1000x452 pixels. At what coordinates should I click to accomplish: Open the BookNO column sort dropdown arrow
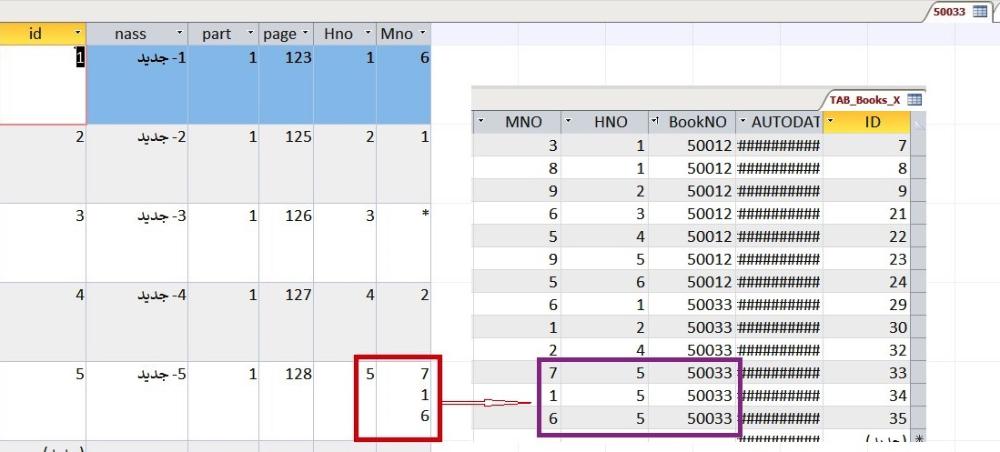tap(656, 122)
